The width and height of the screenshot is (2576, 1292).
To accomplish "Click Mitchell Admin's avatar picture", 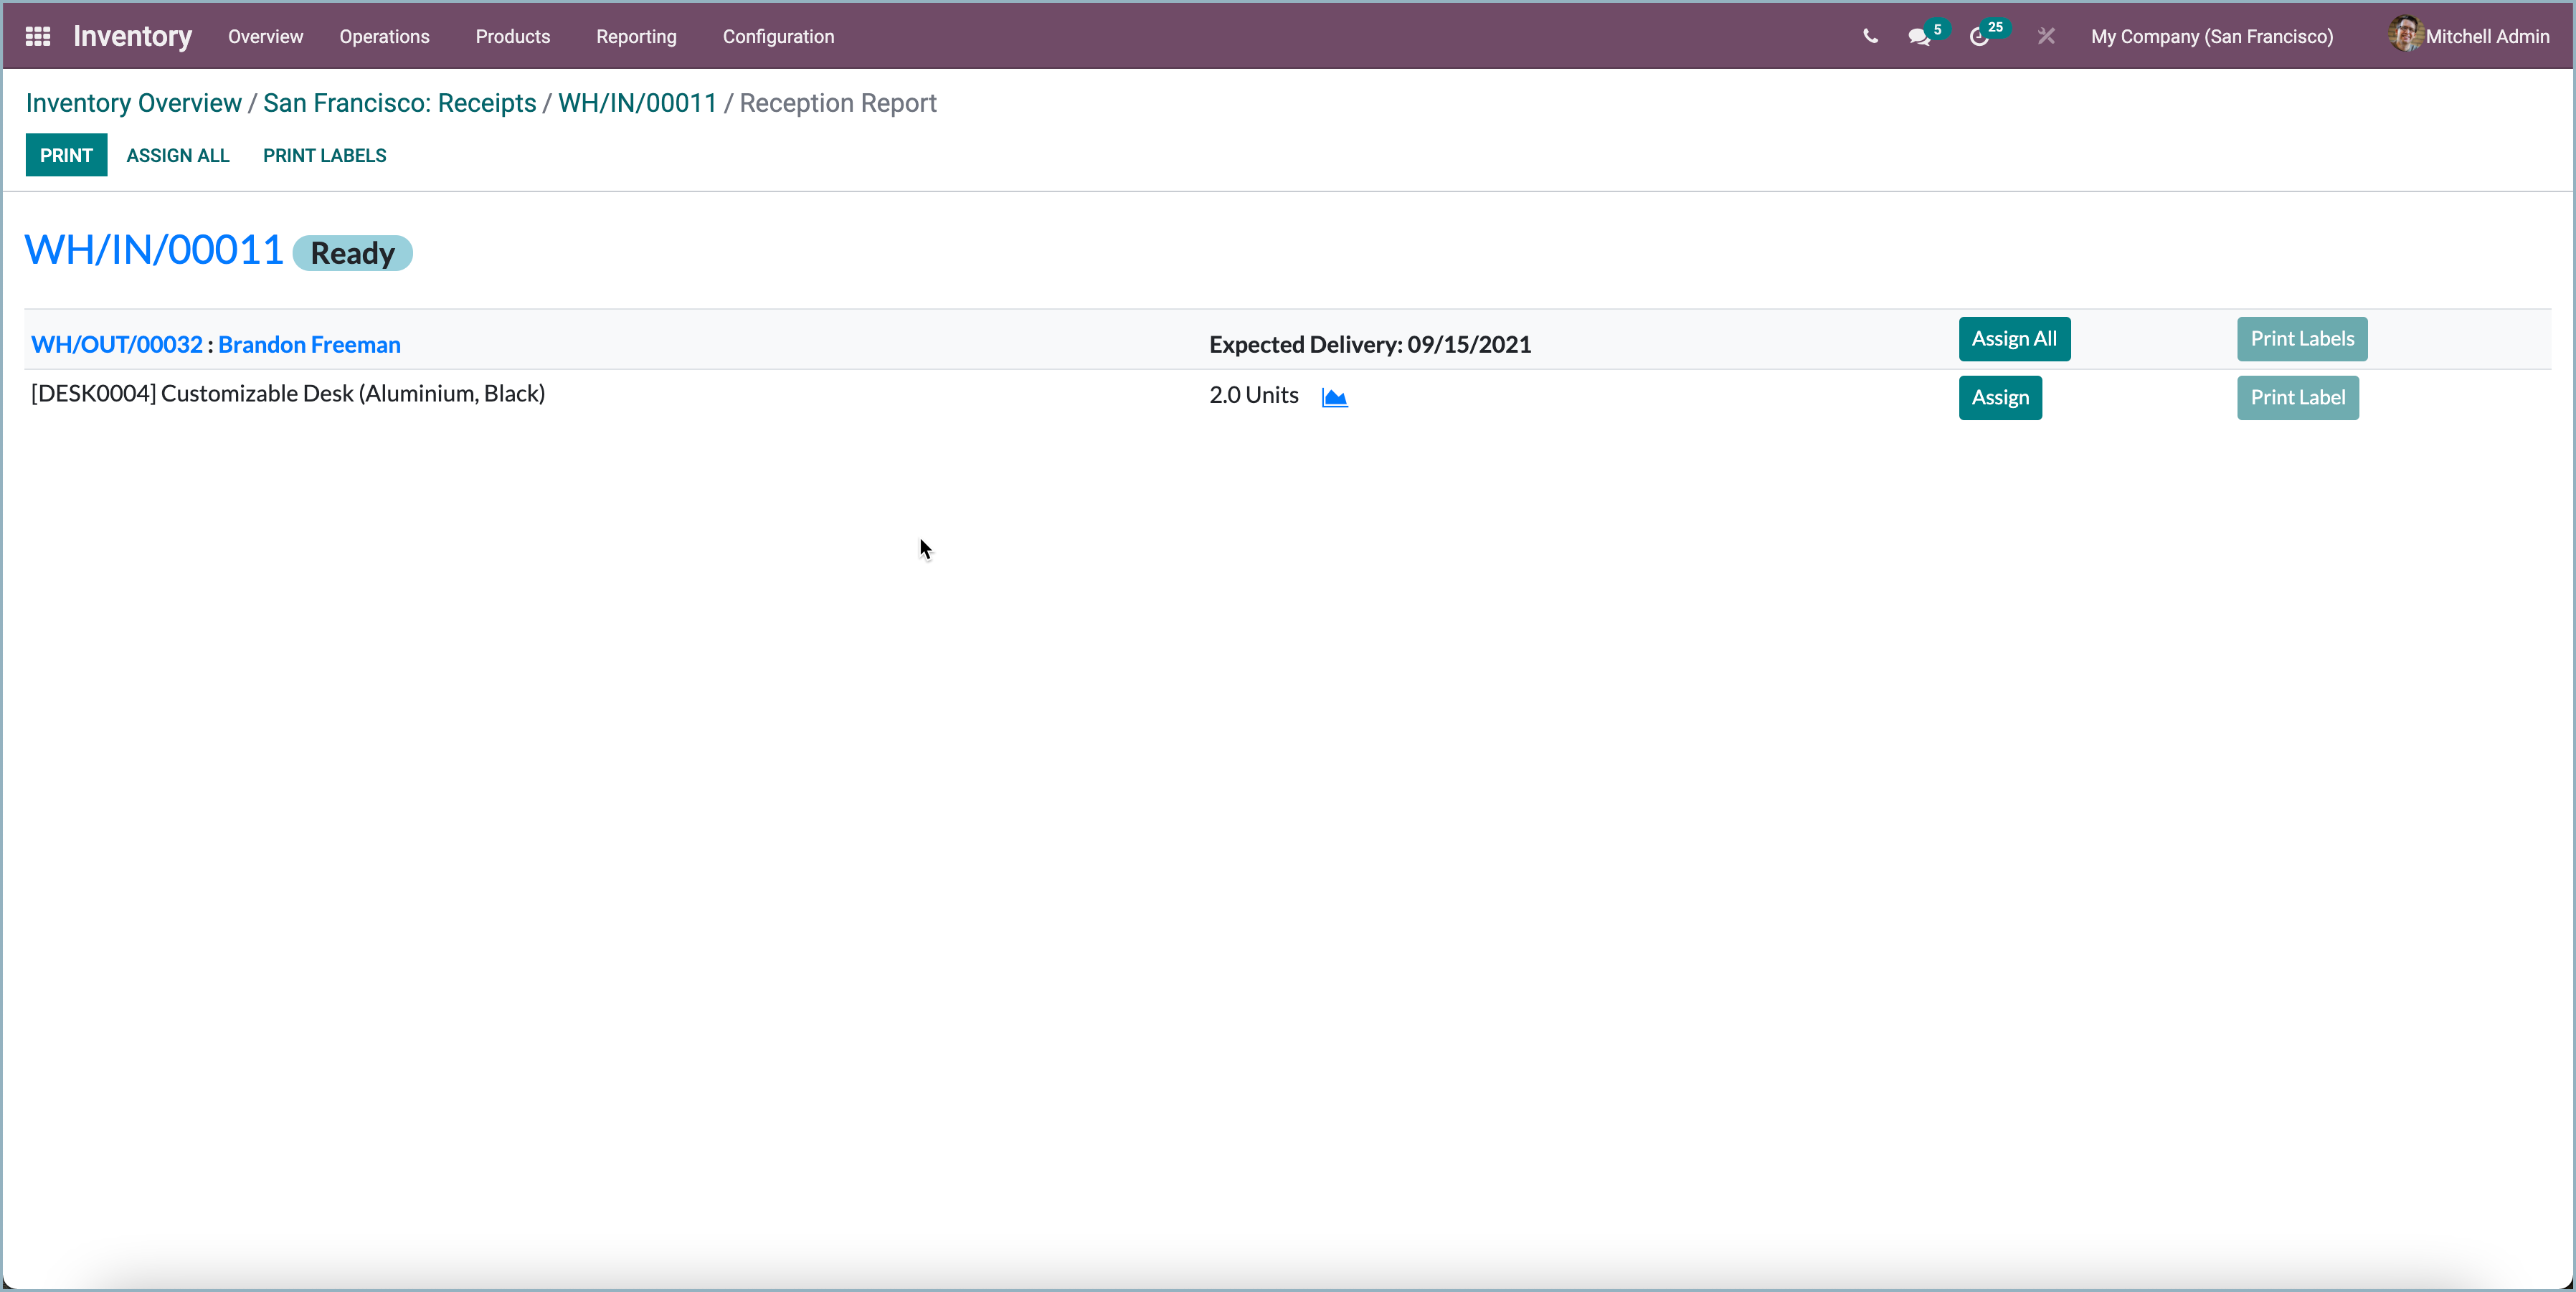I will pos(2406,35).
